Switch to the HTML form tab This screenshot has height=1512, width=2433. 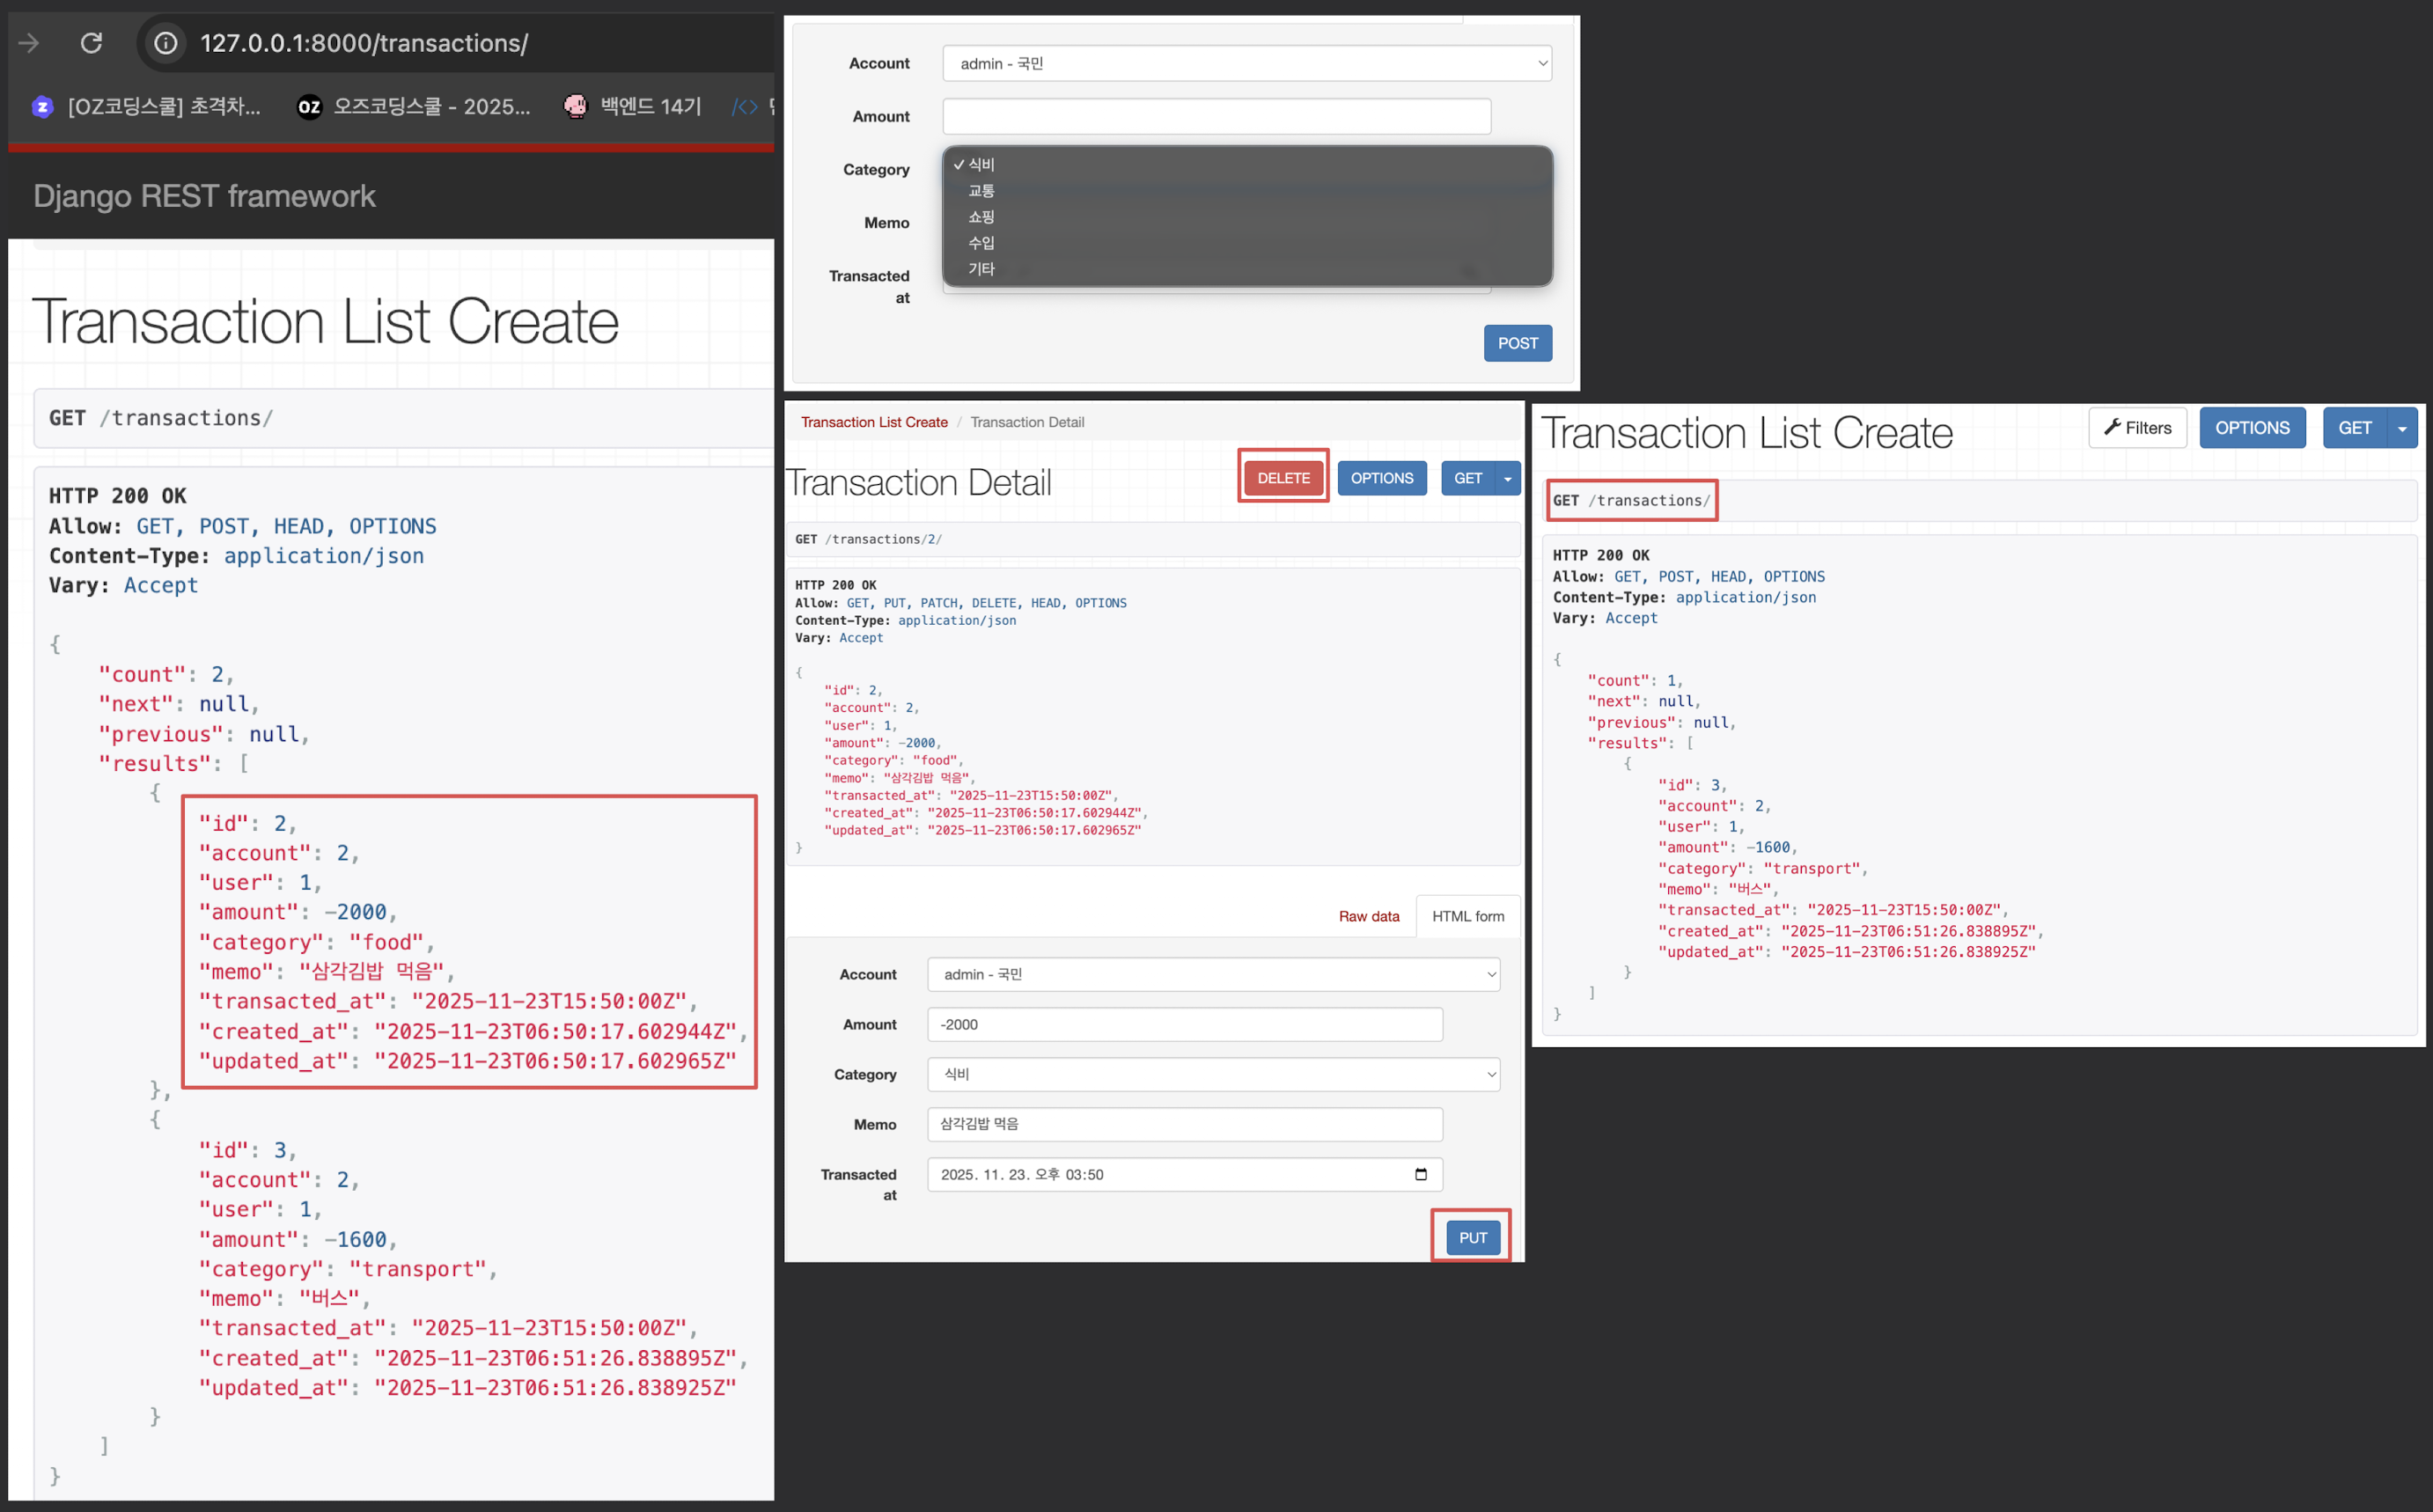(x=1467, y=916)
